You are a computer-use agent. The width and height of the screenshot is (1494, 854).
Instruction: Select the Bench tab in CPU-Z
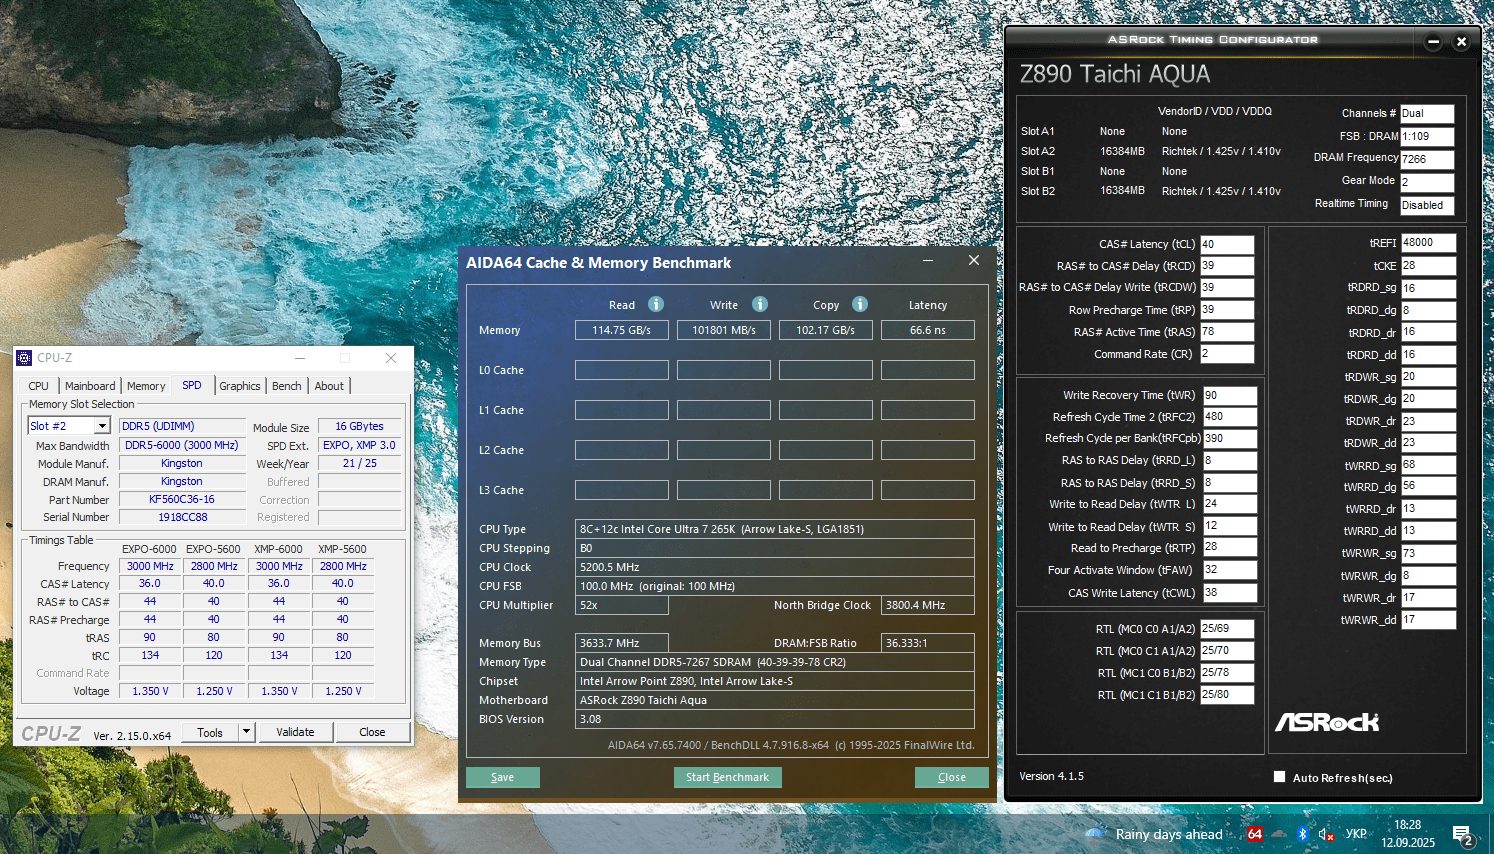coord(286,386)
